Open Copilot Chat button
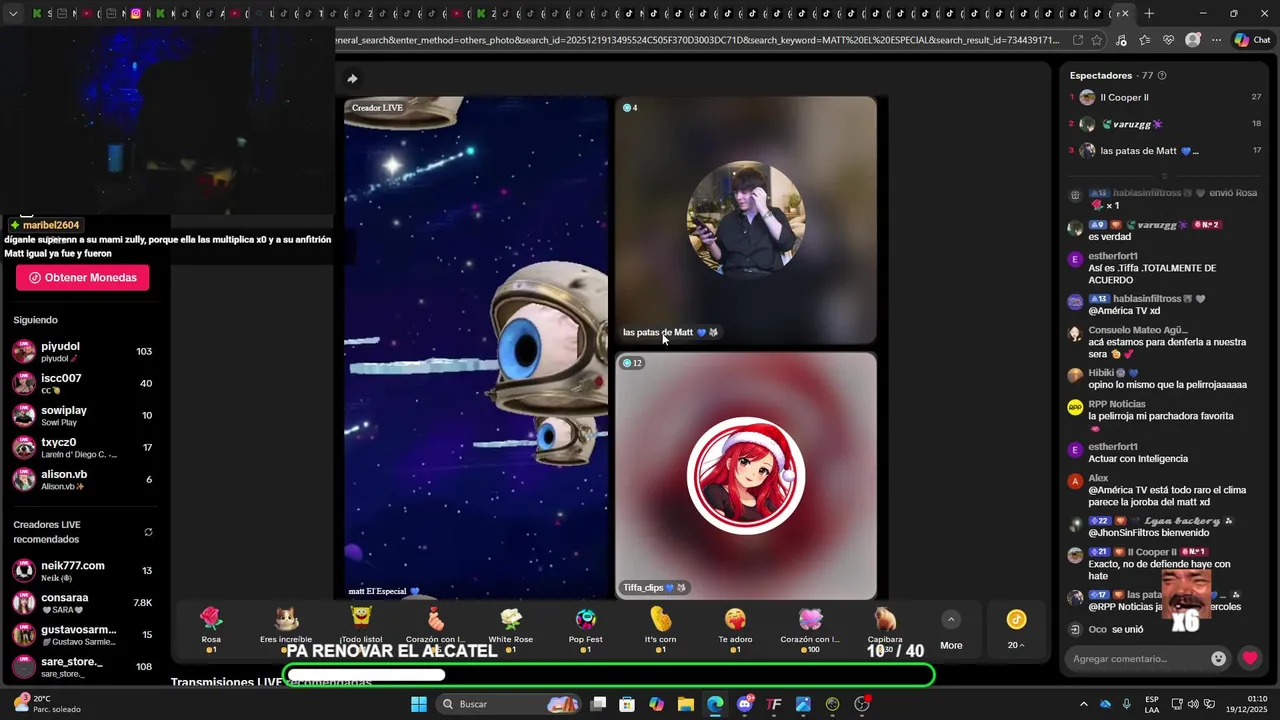 coord(1252,40)
